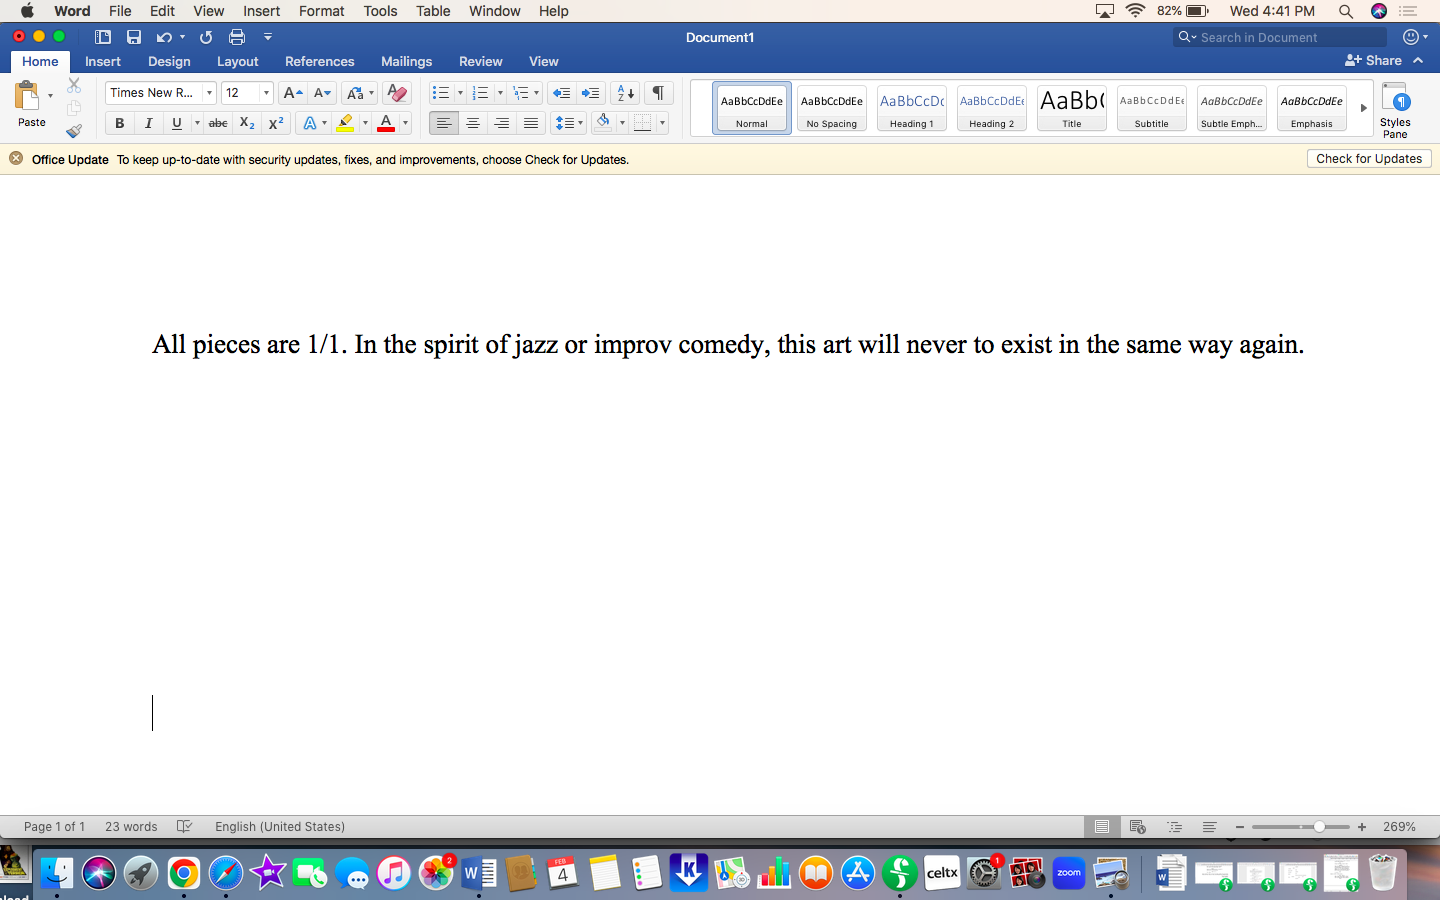Switch to Print Layout view icon
Image resolution: width=1440 pixels, height=900 pixels.
(1101, 827)
